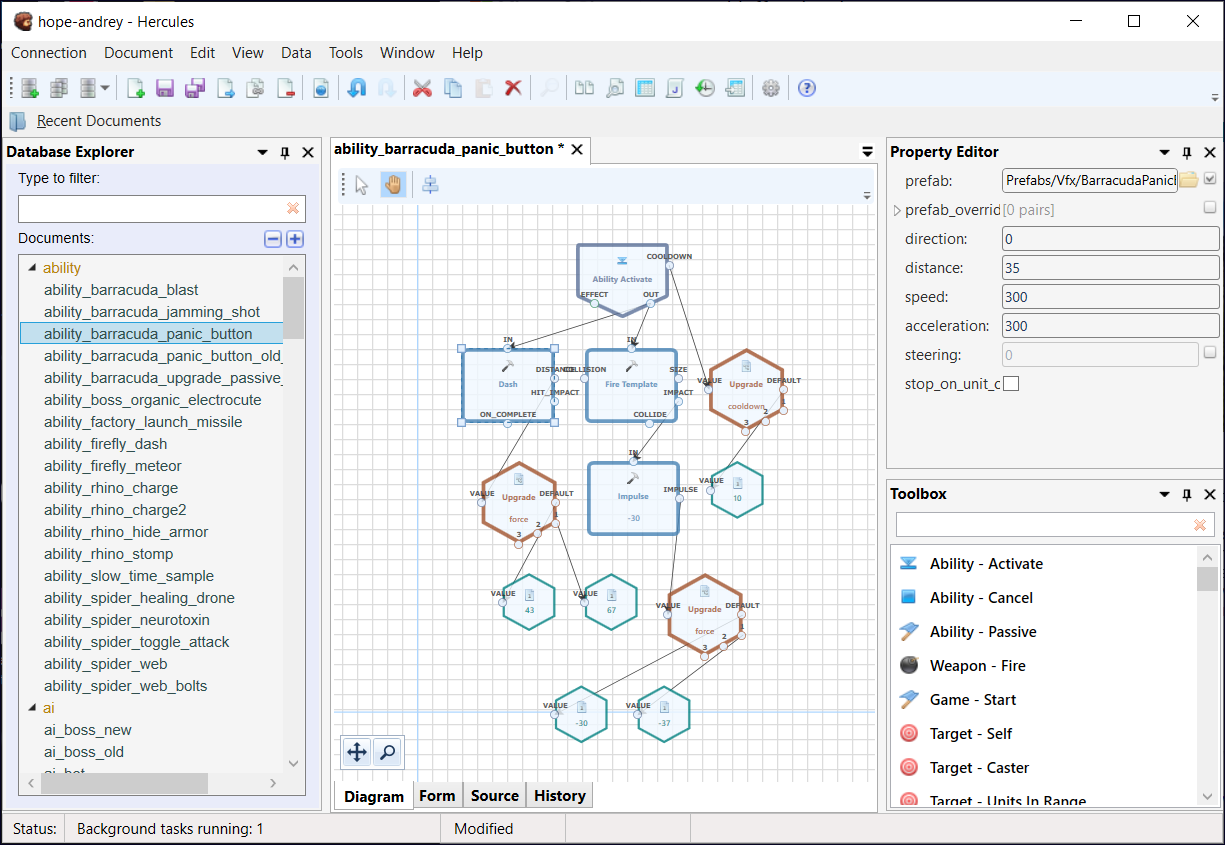Select ability_firefly_dash document
This screenshot has width=1225, height=845.
pyautogui.click(x=106, y=444)
